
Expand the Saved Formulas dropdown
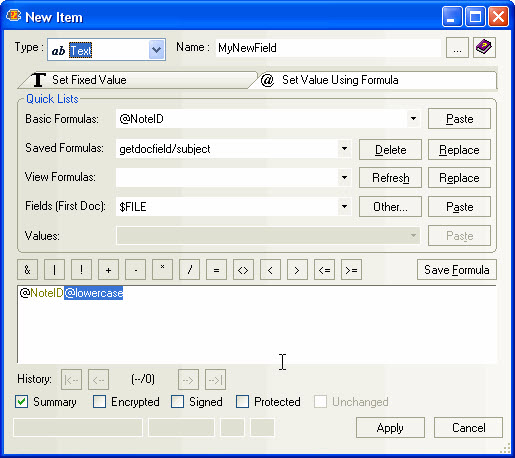(344, 149)
